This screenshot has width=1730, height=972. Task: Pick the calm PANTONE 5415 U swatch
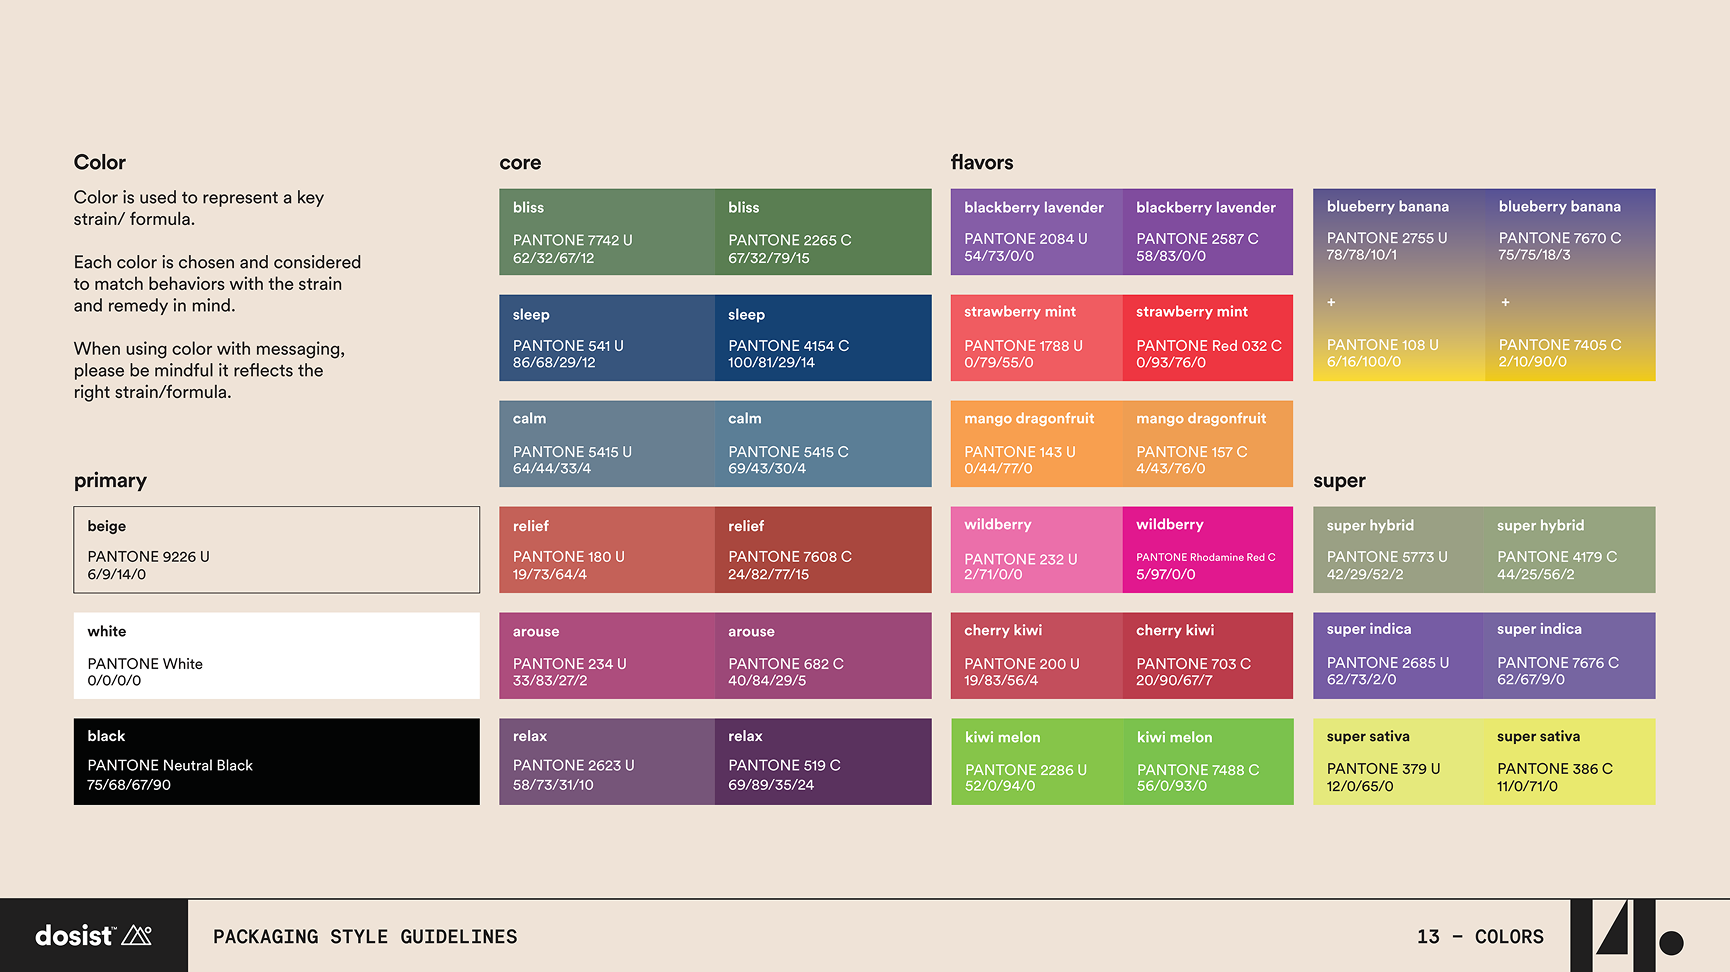coord(607,444)
